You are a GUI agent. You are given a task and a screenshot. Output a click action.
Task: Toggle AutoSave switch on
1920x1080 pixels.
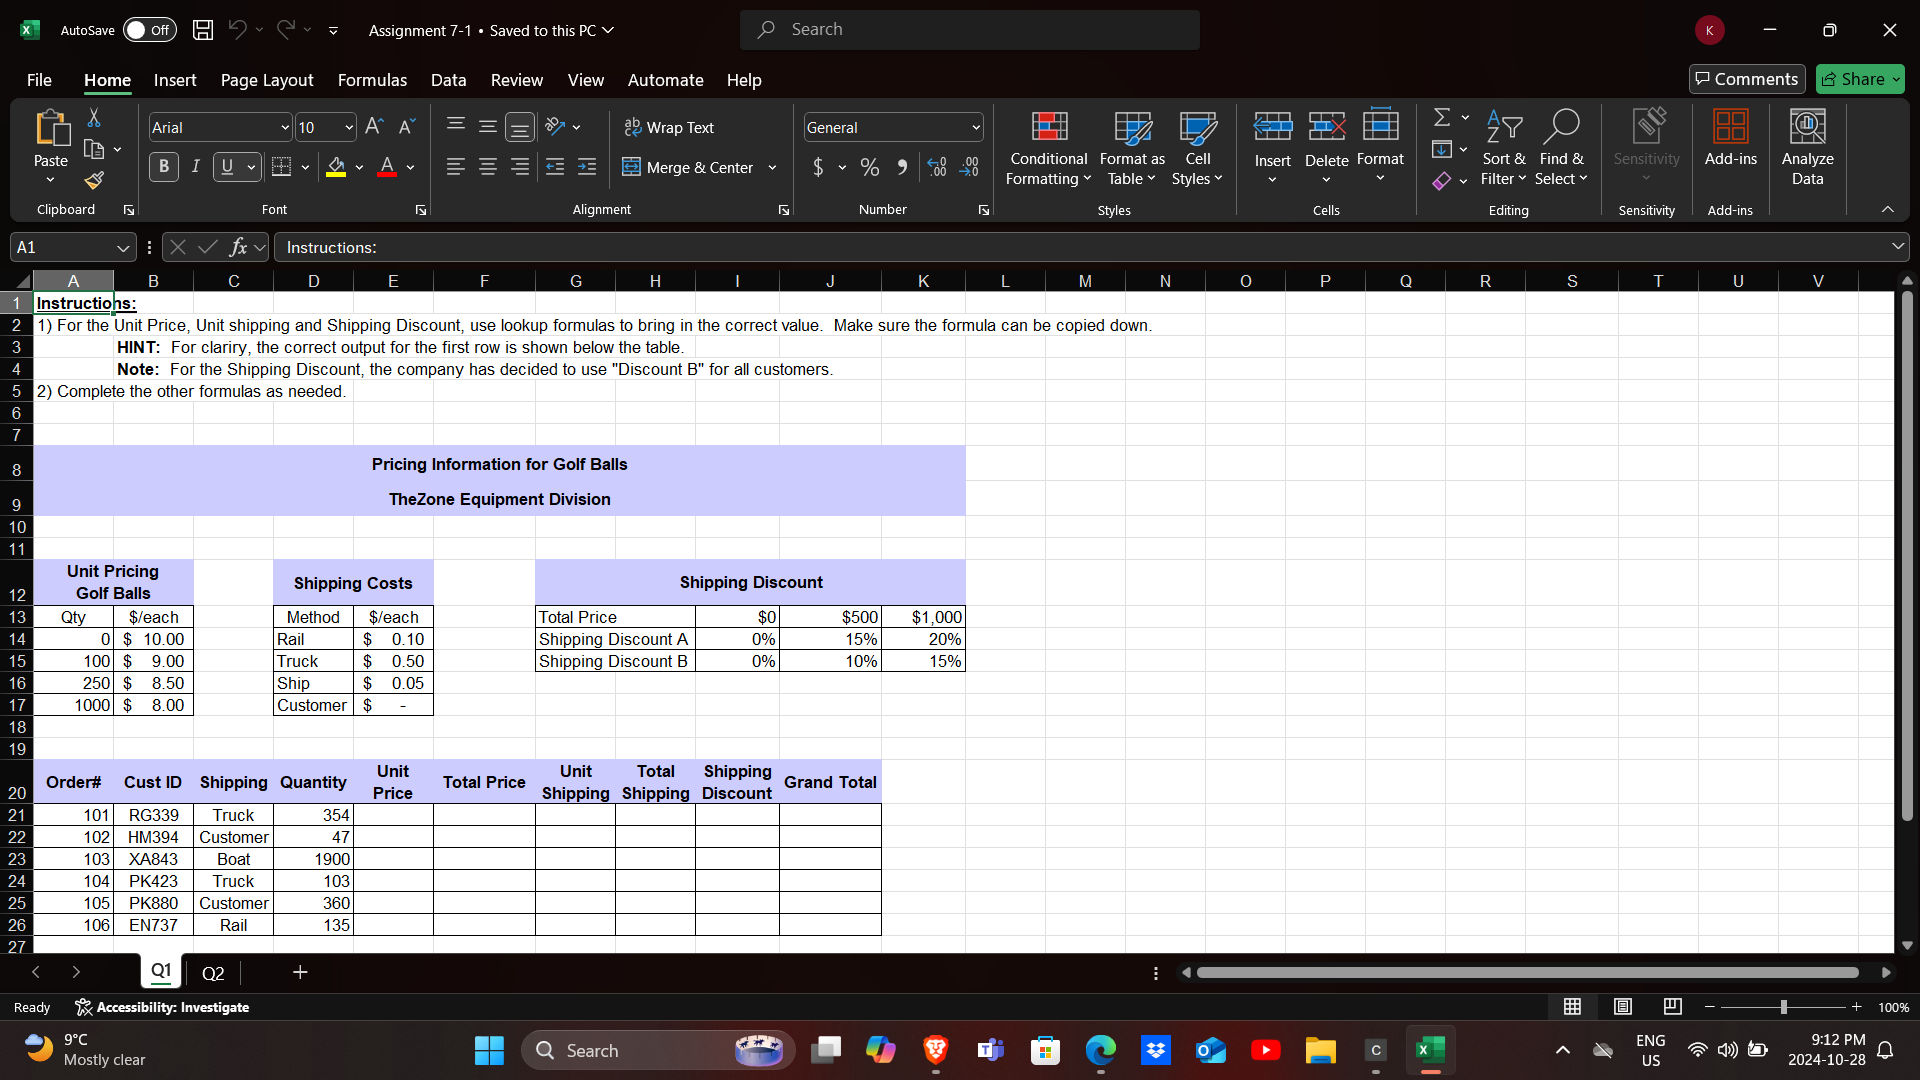[149, 30]
